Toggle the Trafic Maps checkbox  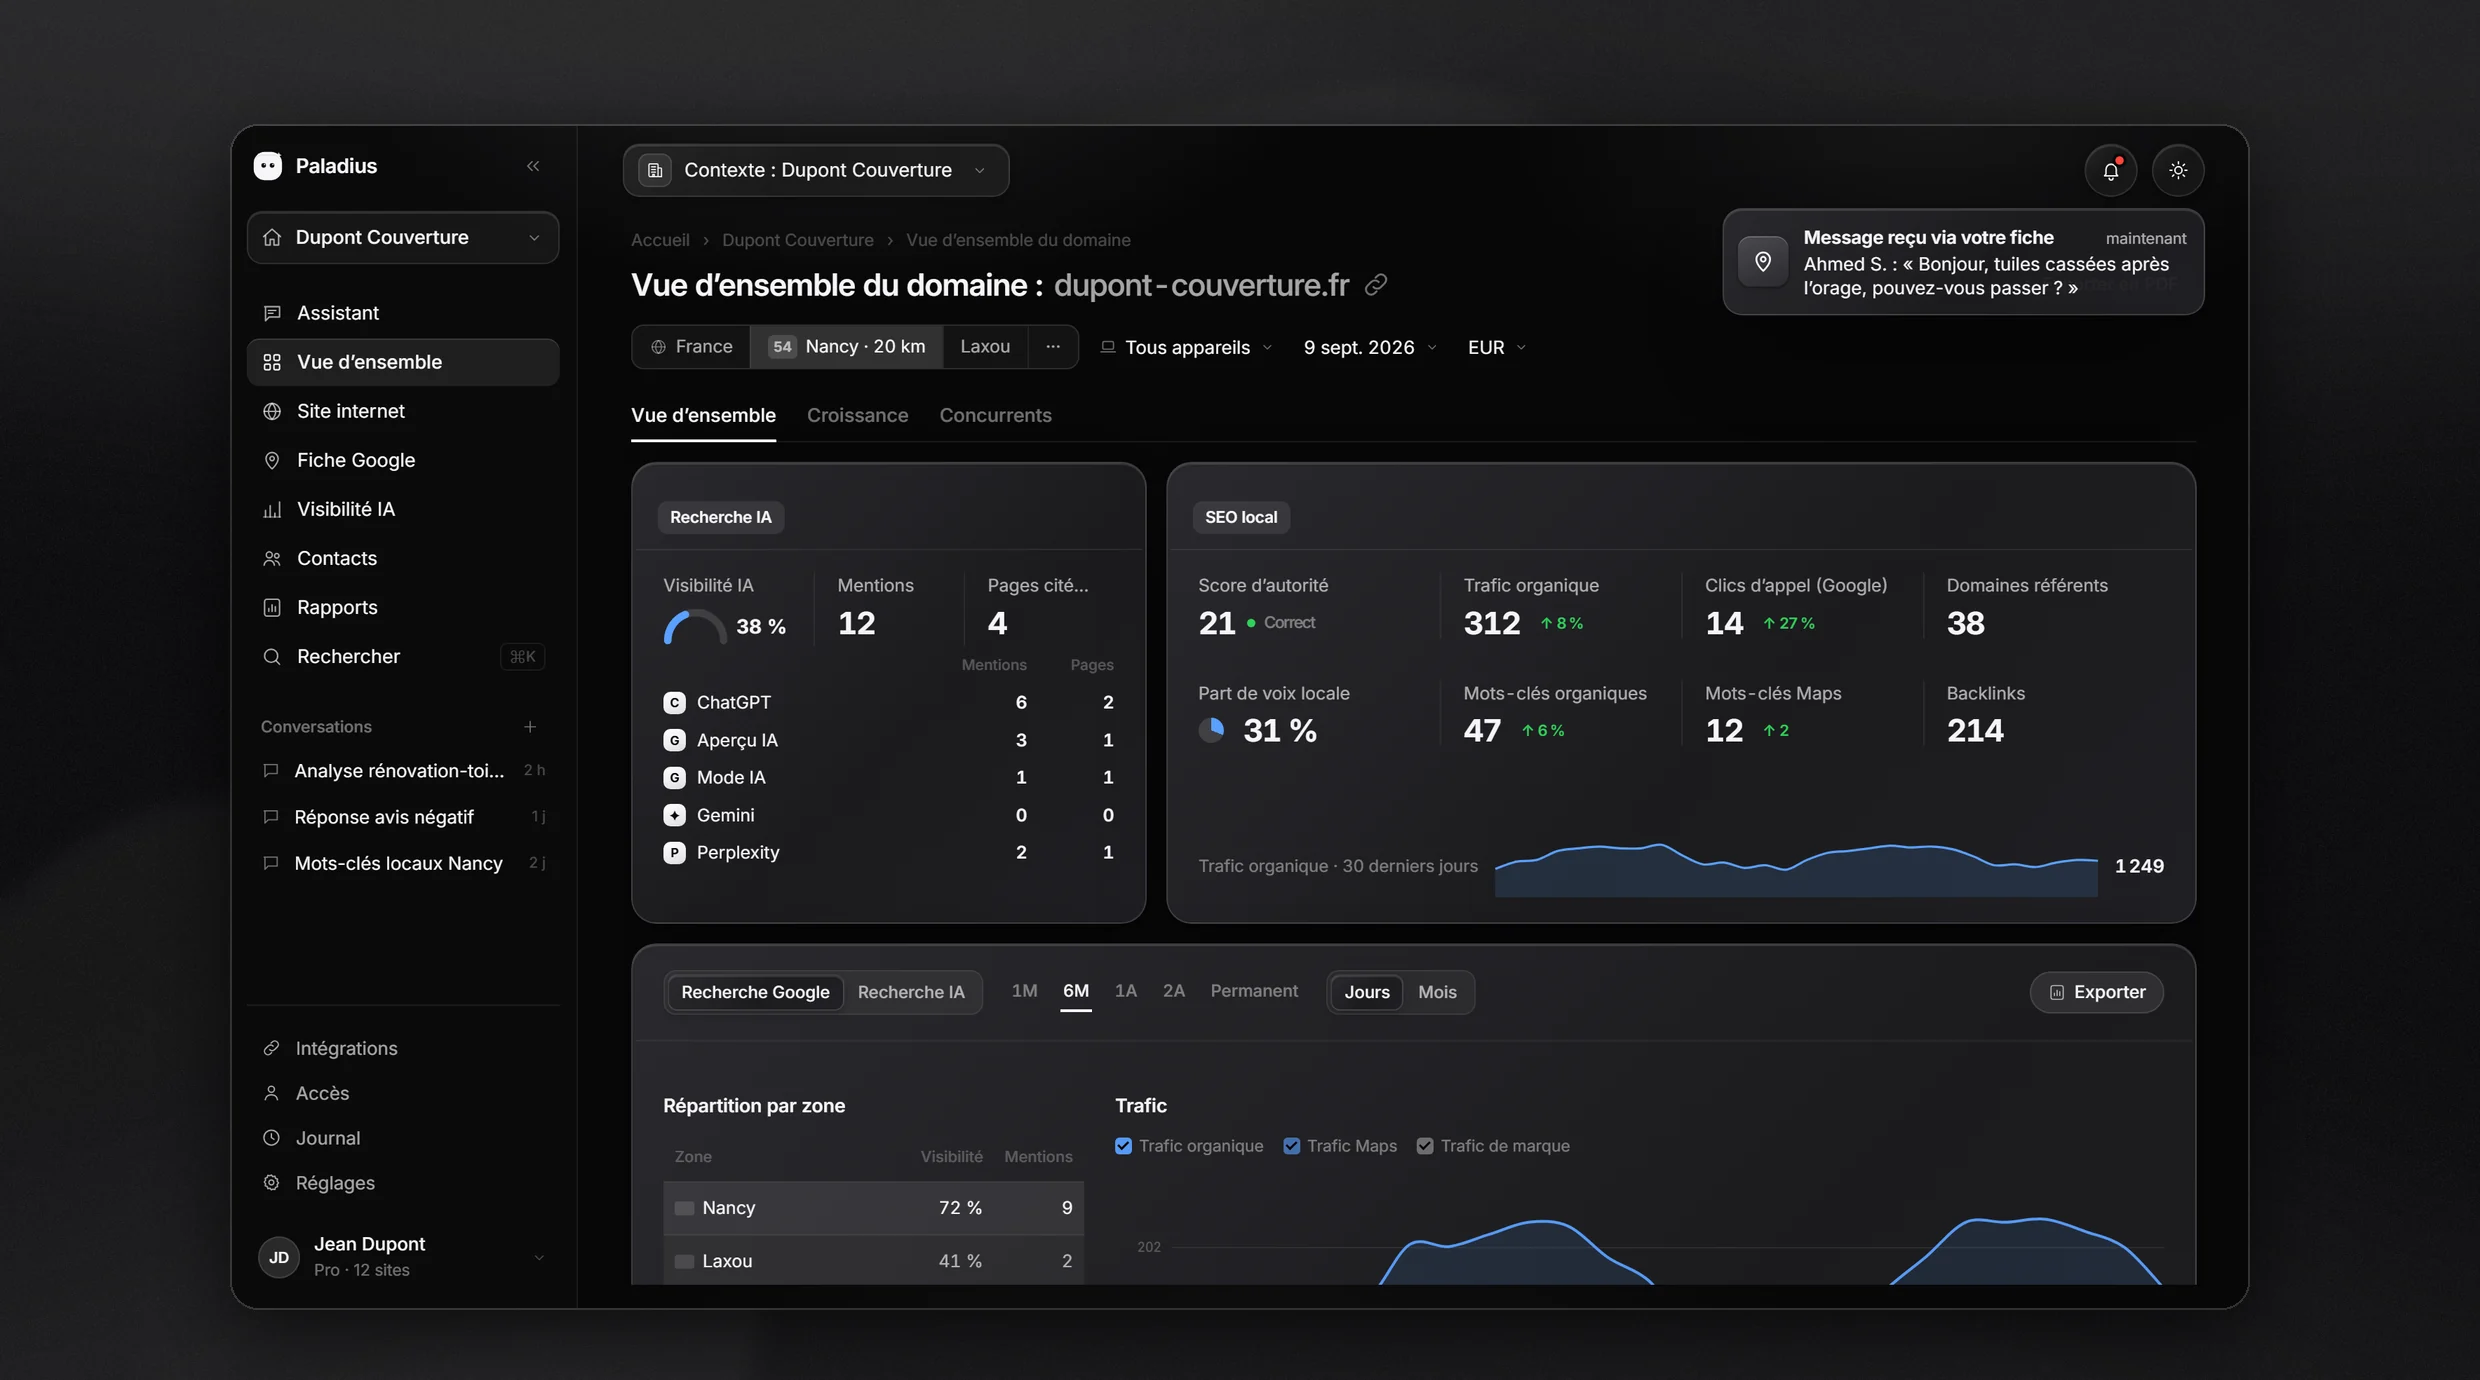1292,1146
